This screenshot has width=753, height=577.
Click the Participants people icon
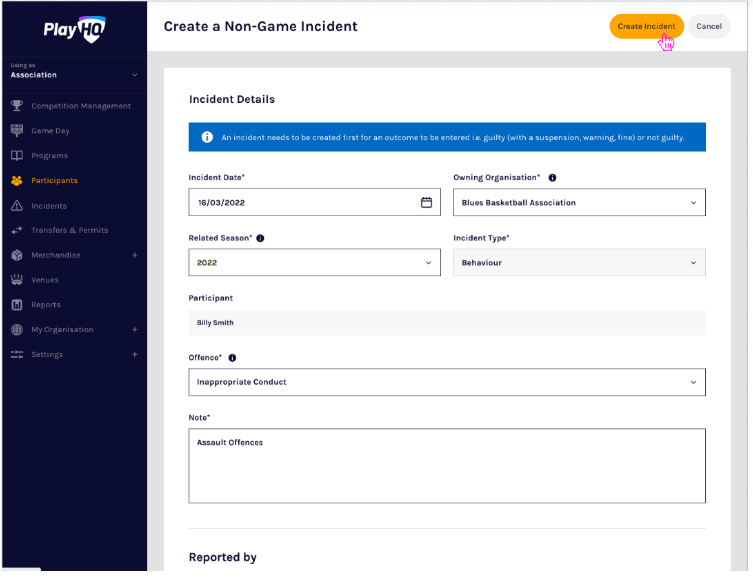point(17,180)
